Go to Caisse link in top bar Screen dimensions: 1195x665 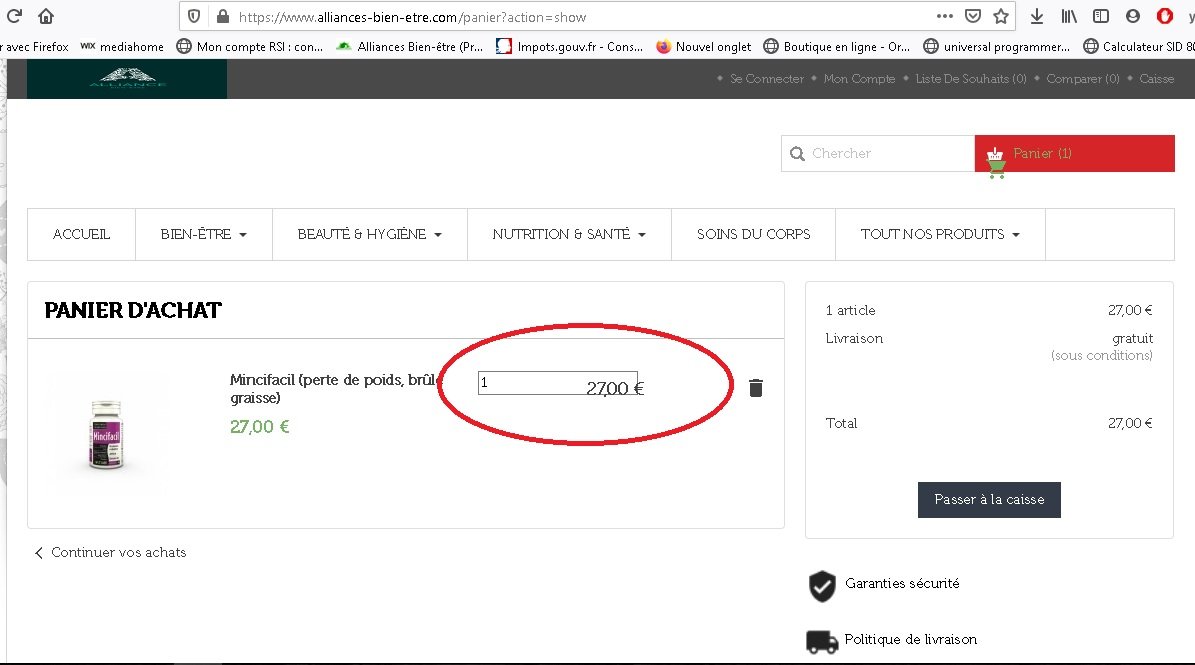pos(1156,78)
